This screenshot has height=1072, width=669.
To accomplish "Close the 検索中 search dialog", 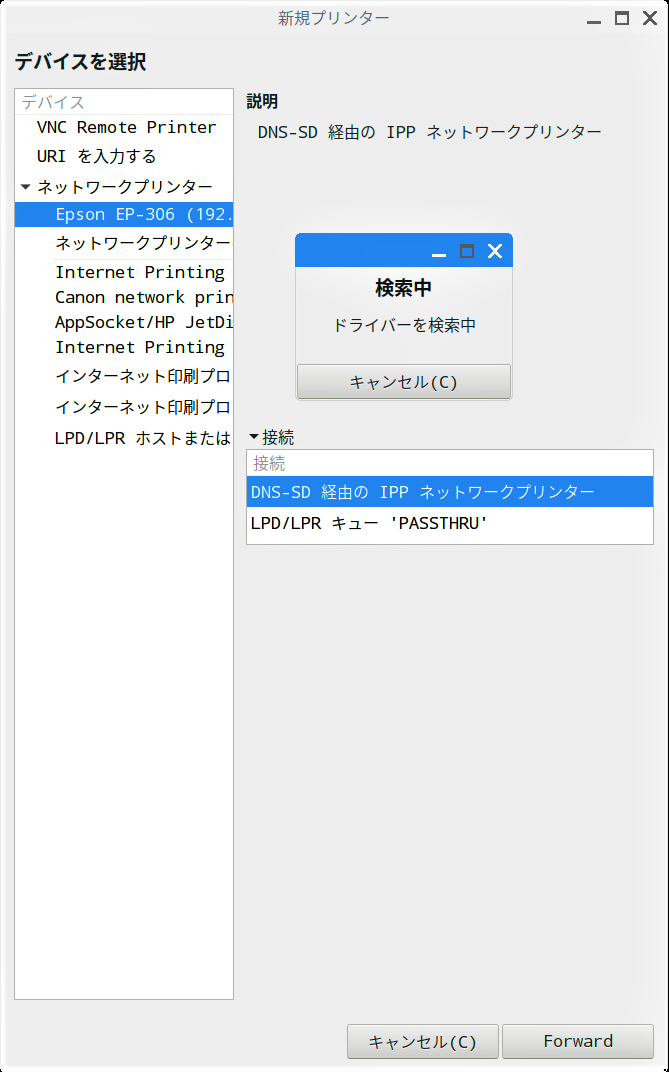I will tap(494, 251).
